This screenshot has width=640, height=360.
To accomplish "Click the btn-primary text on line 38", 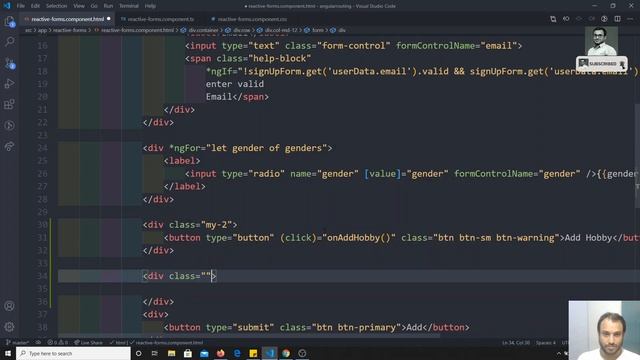I will coord(367,327).
